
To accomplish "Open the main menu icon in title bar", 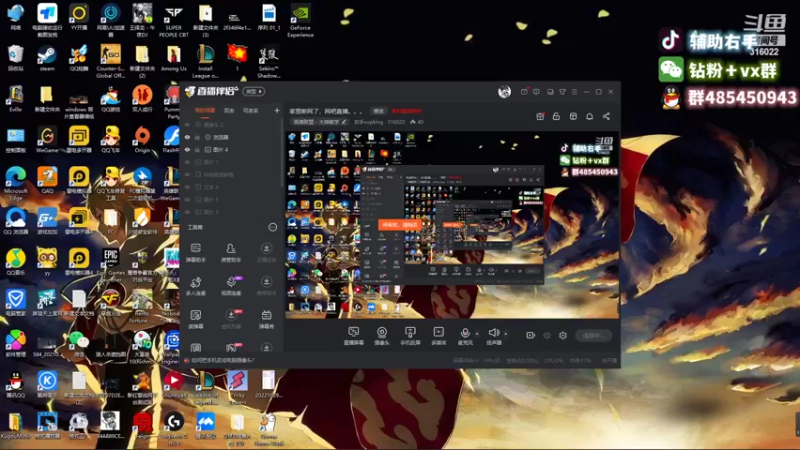I will tap(574, 92).
